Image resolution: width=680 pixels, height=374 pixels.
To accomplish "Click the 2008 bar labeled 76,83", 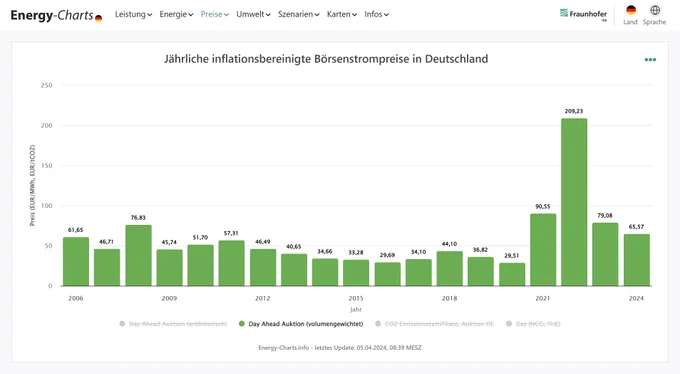I will pyautogui.click(x=138, y=256).
